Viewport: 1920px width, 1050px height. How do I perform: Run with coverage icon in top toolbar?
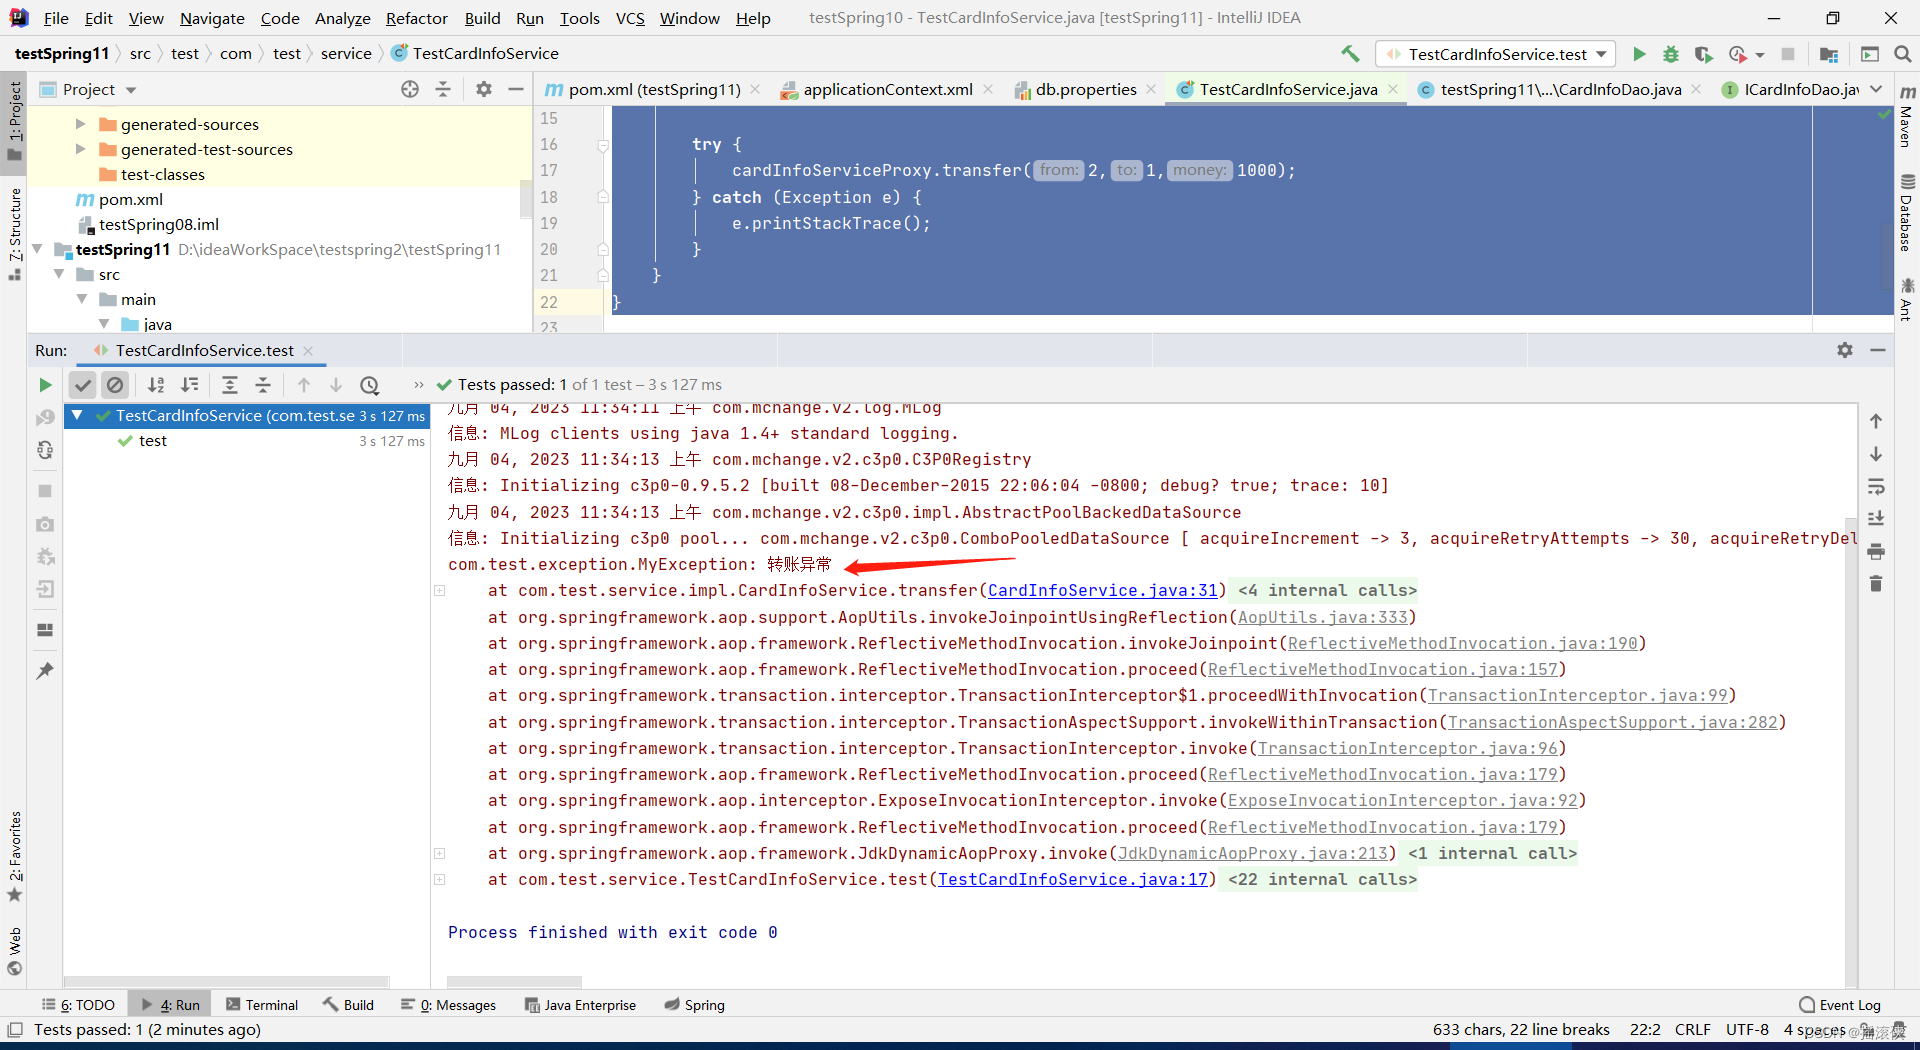coord(1703,54)
